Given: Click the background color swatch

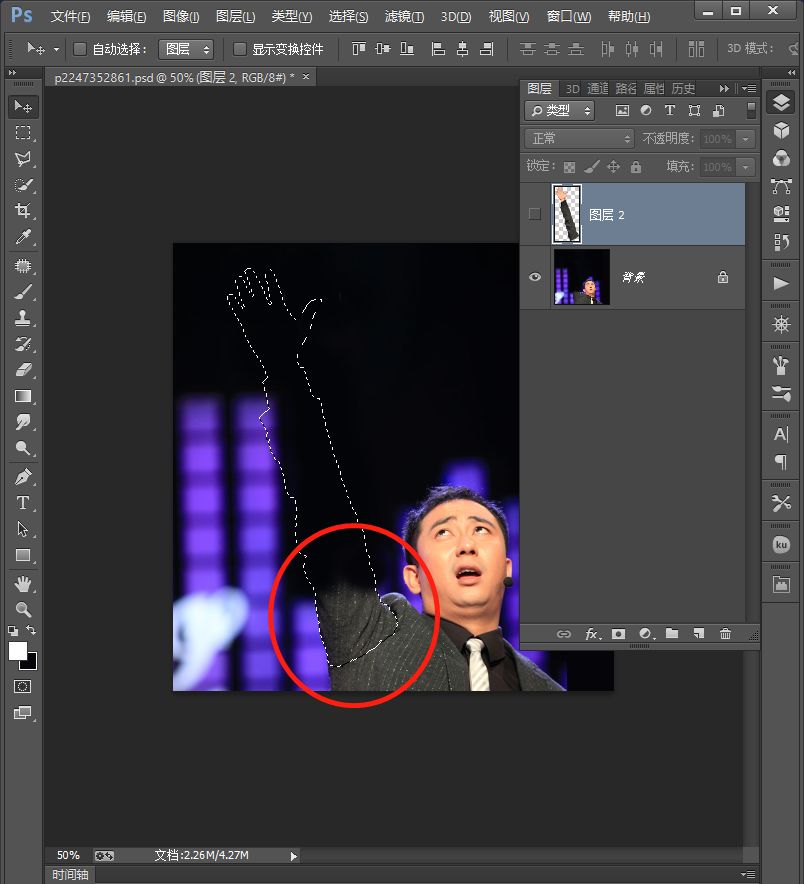Looking at the screenshot, I should (31, 663).
